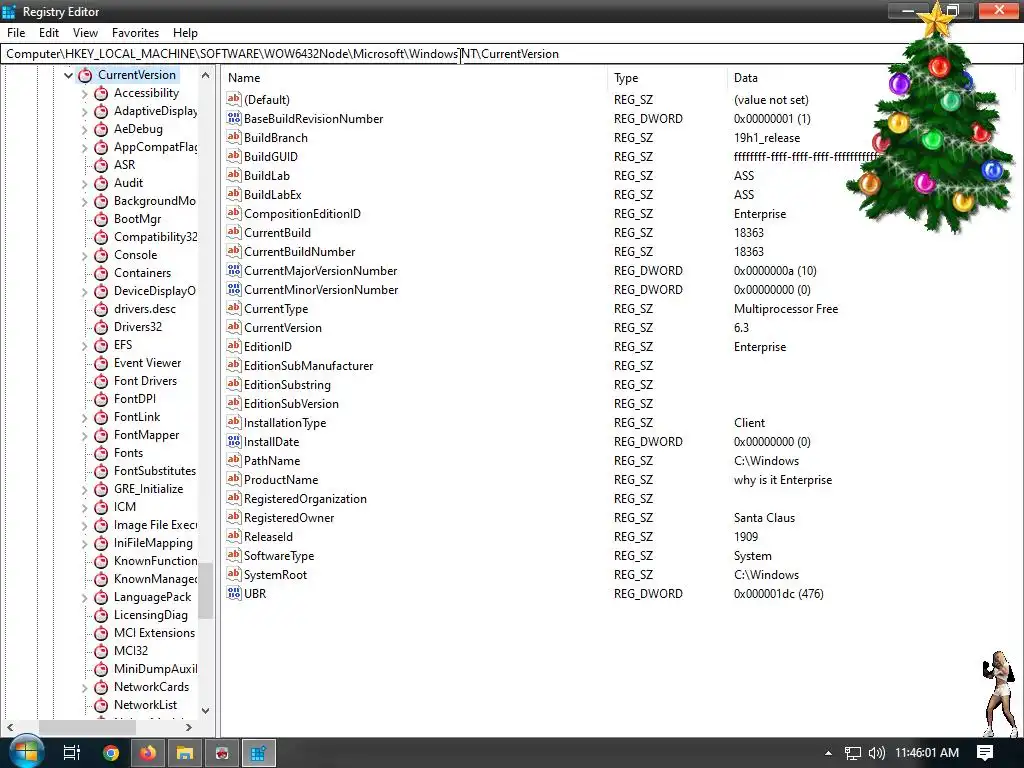Viewport: 1024px width, 768px height.
Task: Select the Event Viewer key icon
Action: click(x=101, y=364)
